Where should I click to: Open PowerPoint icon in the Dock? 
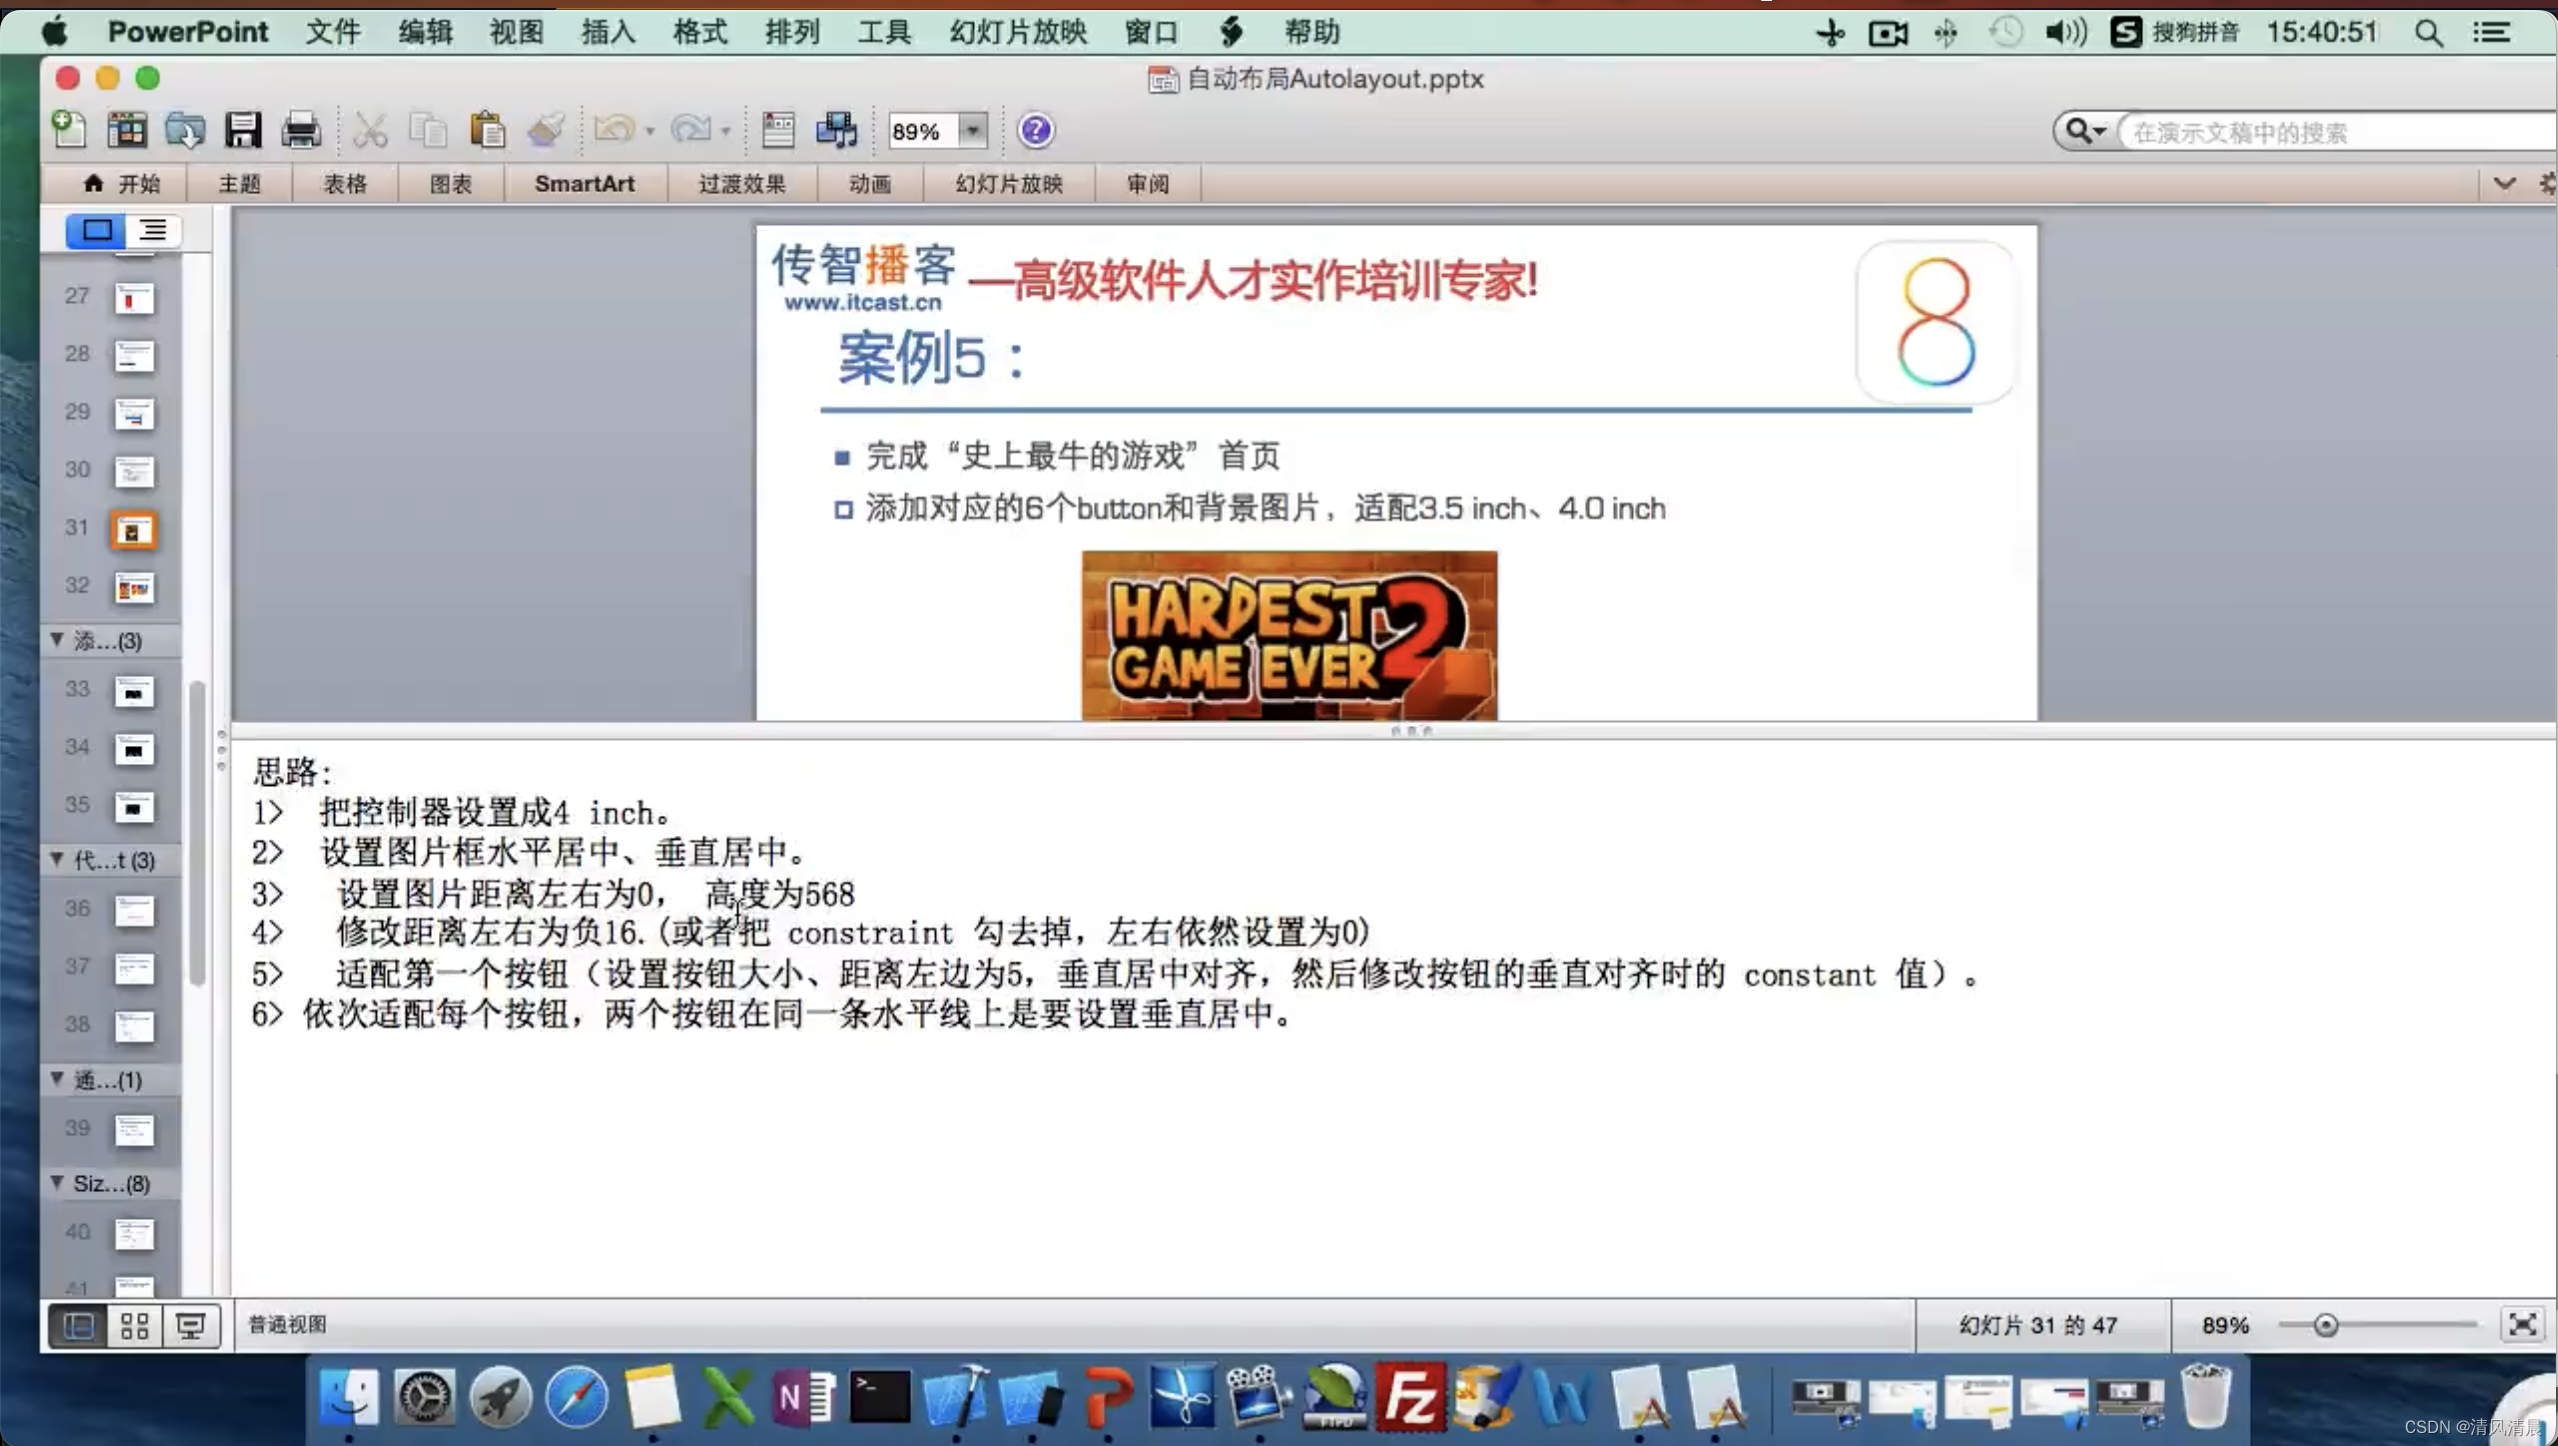[x=1107, y=1396]
